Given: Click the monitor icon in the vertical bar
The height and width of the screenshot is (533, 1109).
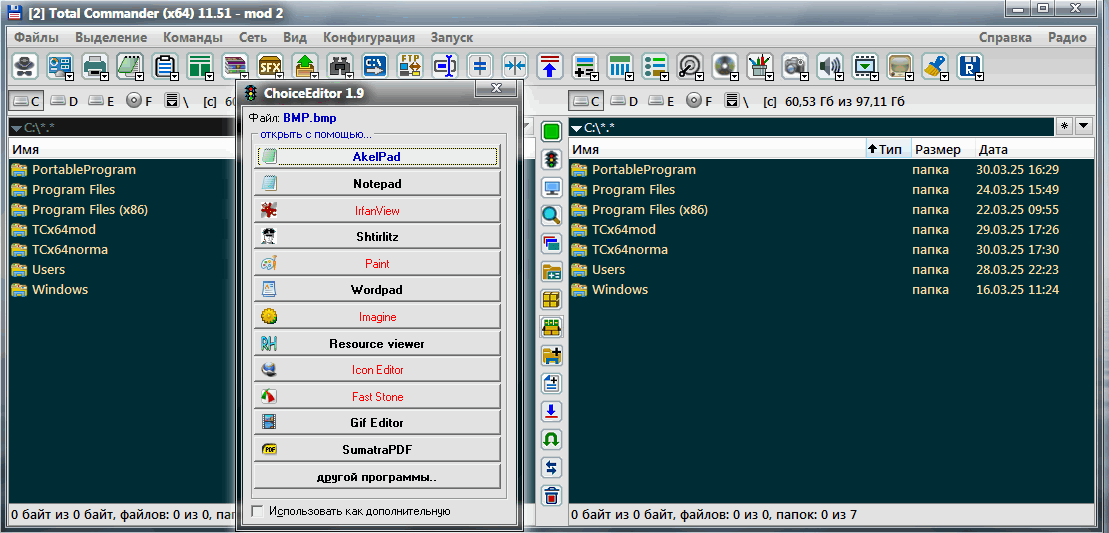Looking at the screenshot, I should click(x=552, y=188).
